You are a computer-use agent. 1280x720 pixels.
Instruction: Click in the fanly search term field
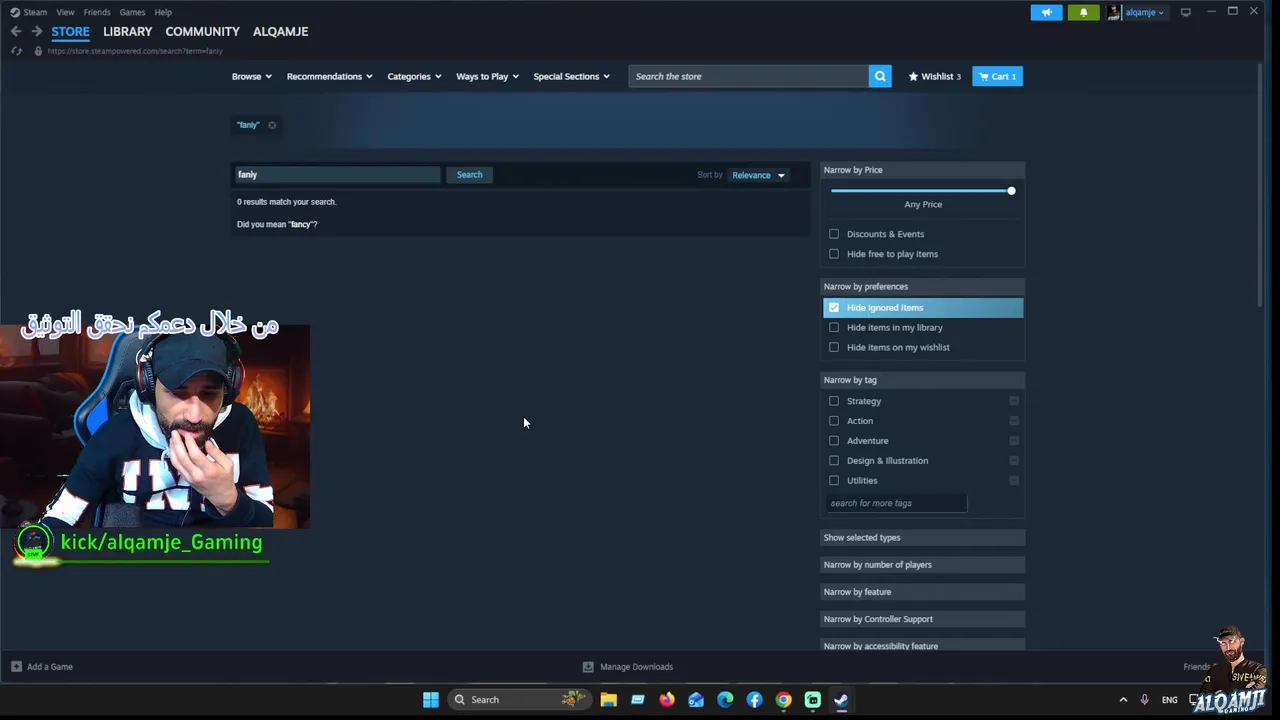(337, 174)
